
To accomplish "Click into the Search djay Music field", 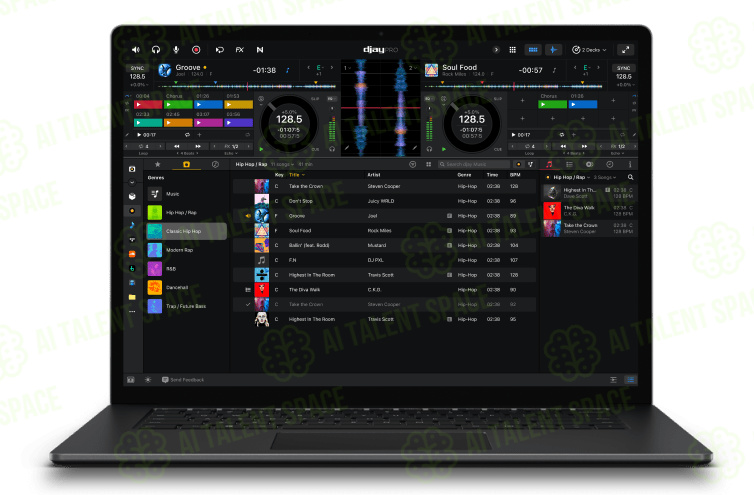I will [474, 165].
